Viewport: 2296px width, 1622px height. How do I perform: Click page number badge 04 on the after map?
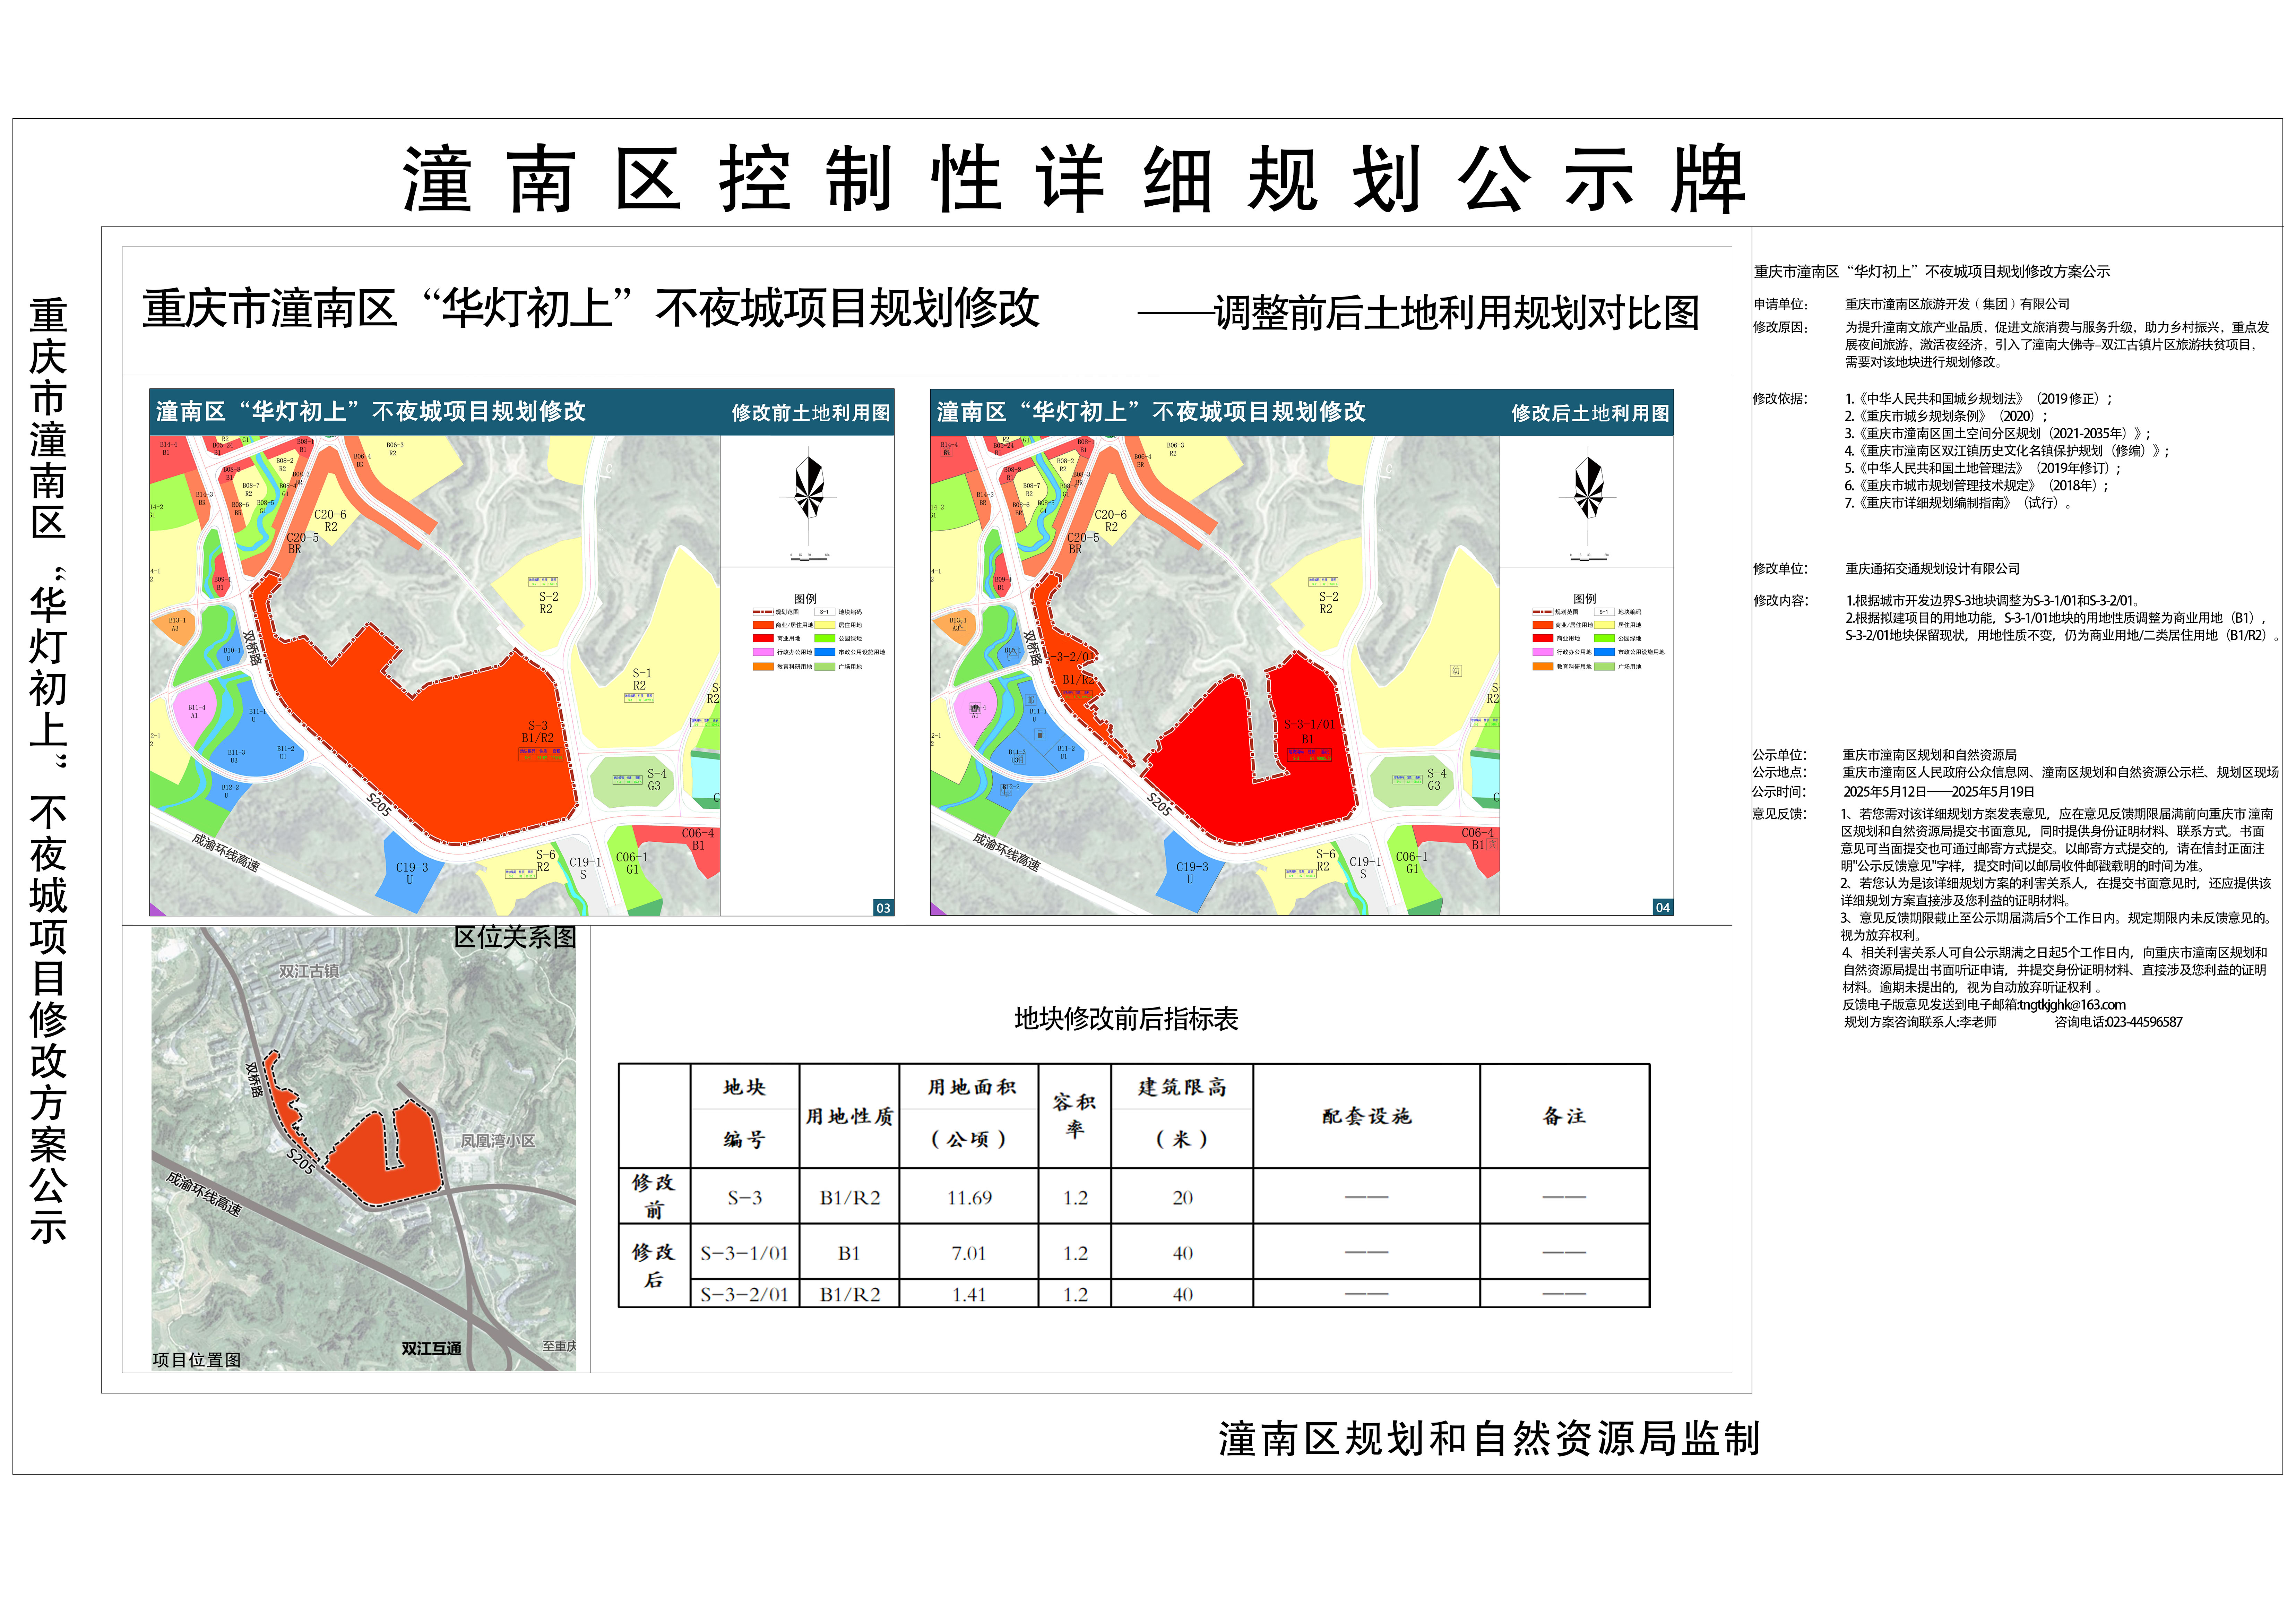[x=1663, y=908]
